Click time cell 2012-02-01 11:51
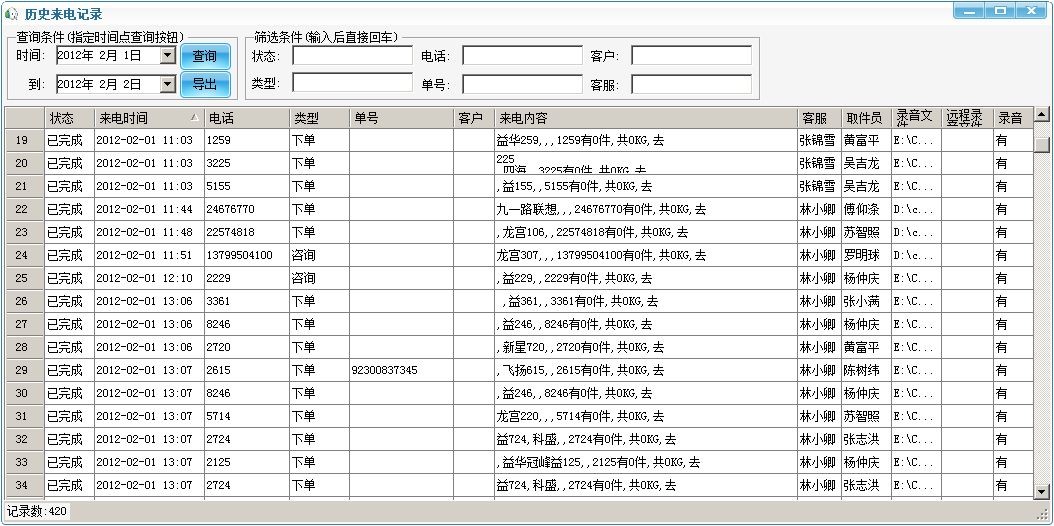This screenshot has width=1054, height=526. (x=149, y=255)
